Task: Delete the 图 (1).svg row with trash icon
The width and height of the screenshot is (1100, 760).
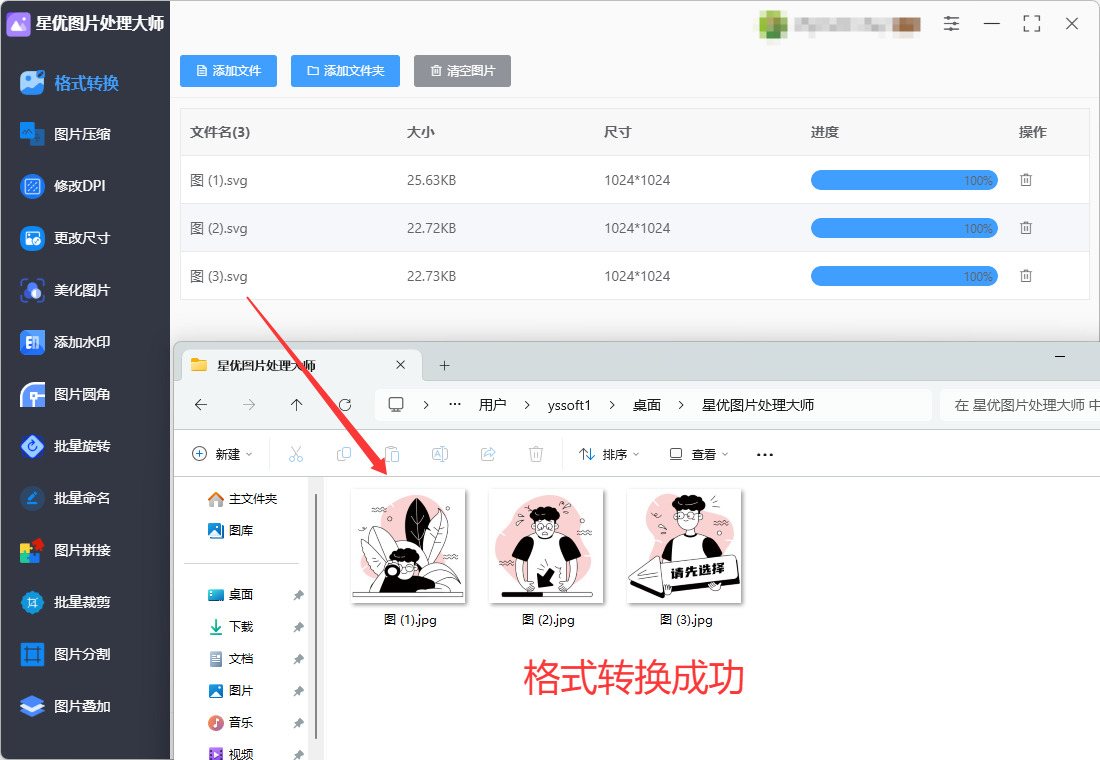Action: pyautogui.click(x=1026, y=180)
